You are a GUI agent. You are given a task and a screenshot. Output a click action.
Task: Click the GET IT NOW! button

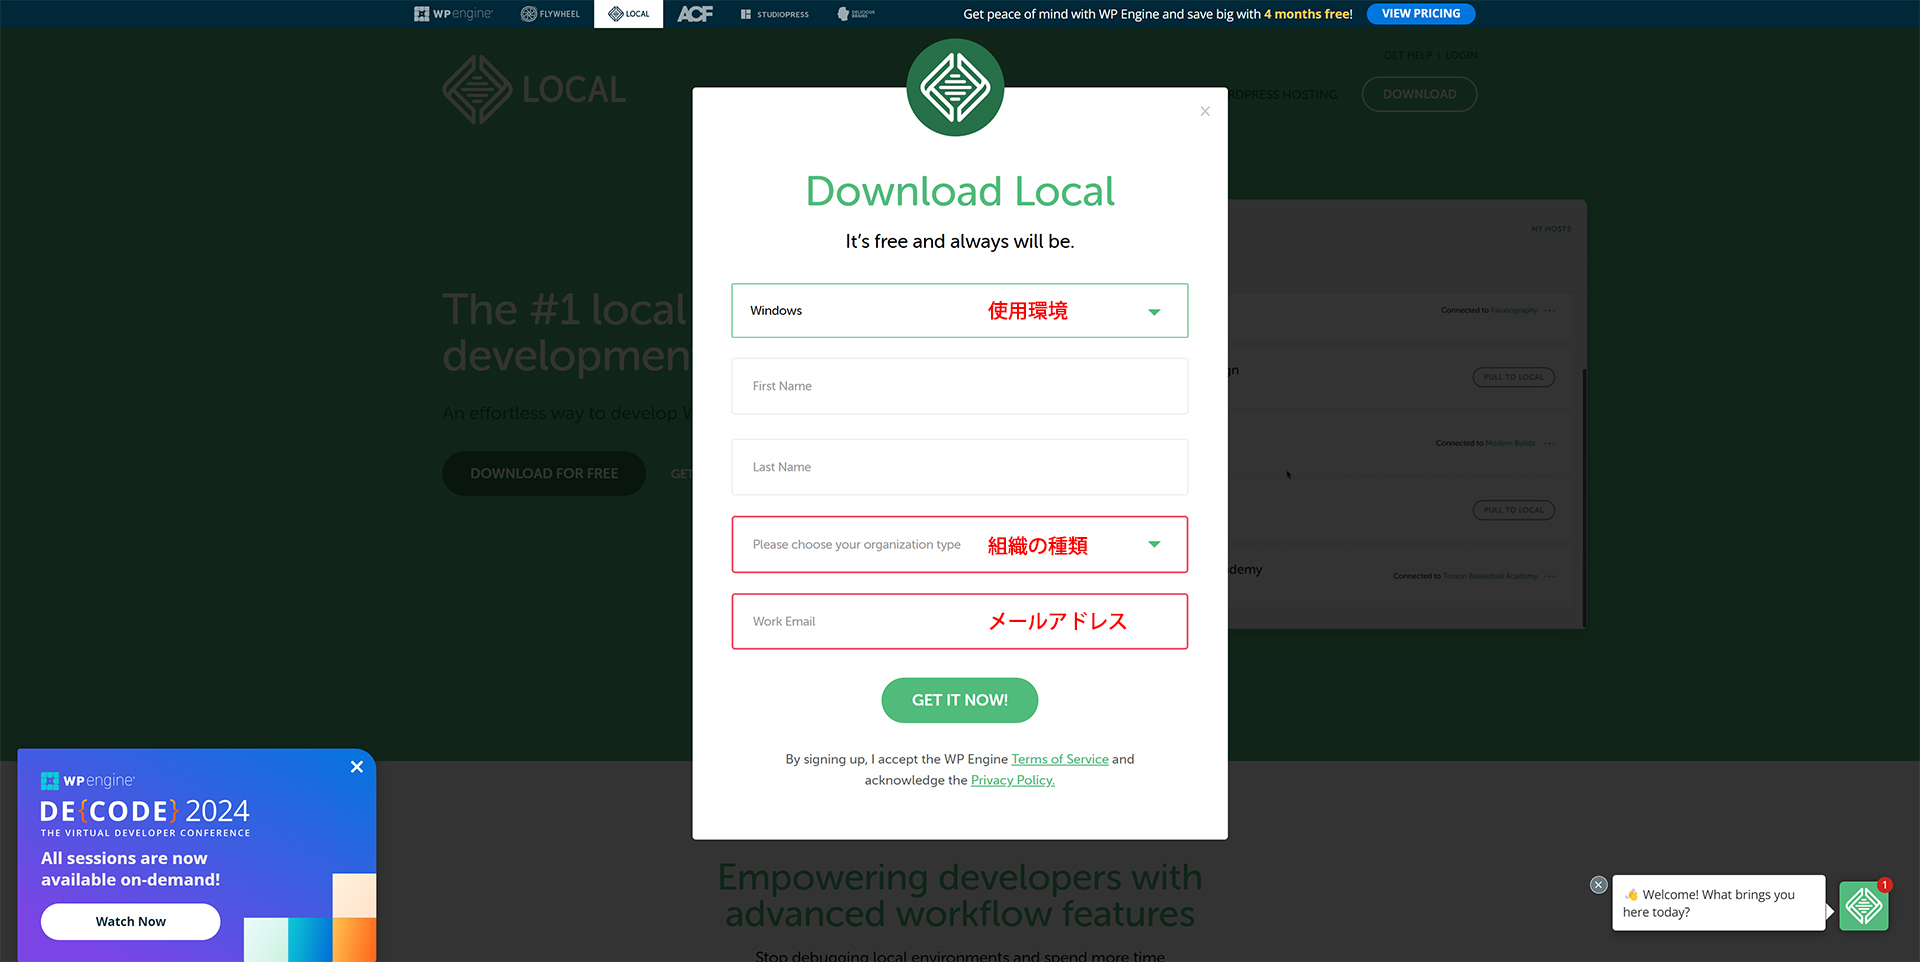(x=960, y=700)
